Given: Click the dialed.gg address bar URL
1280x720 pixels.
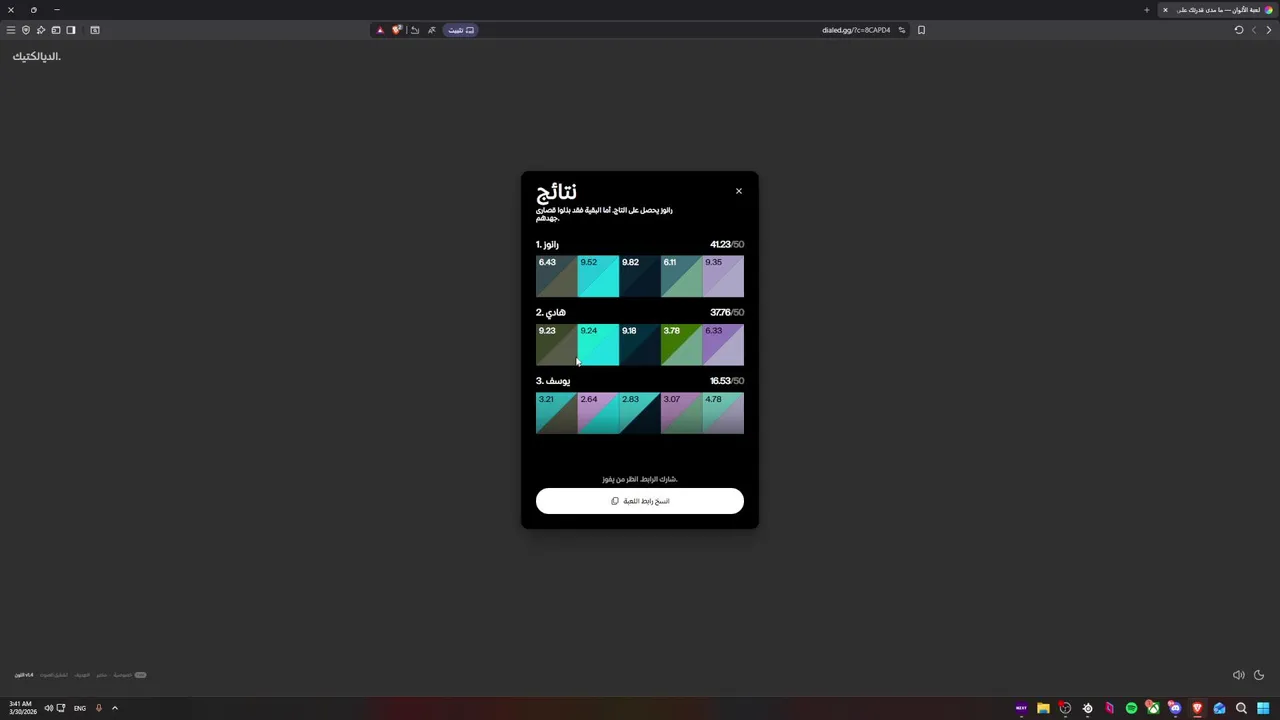Looking at the screenshot, I should [x=856, y=30].
